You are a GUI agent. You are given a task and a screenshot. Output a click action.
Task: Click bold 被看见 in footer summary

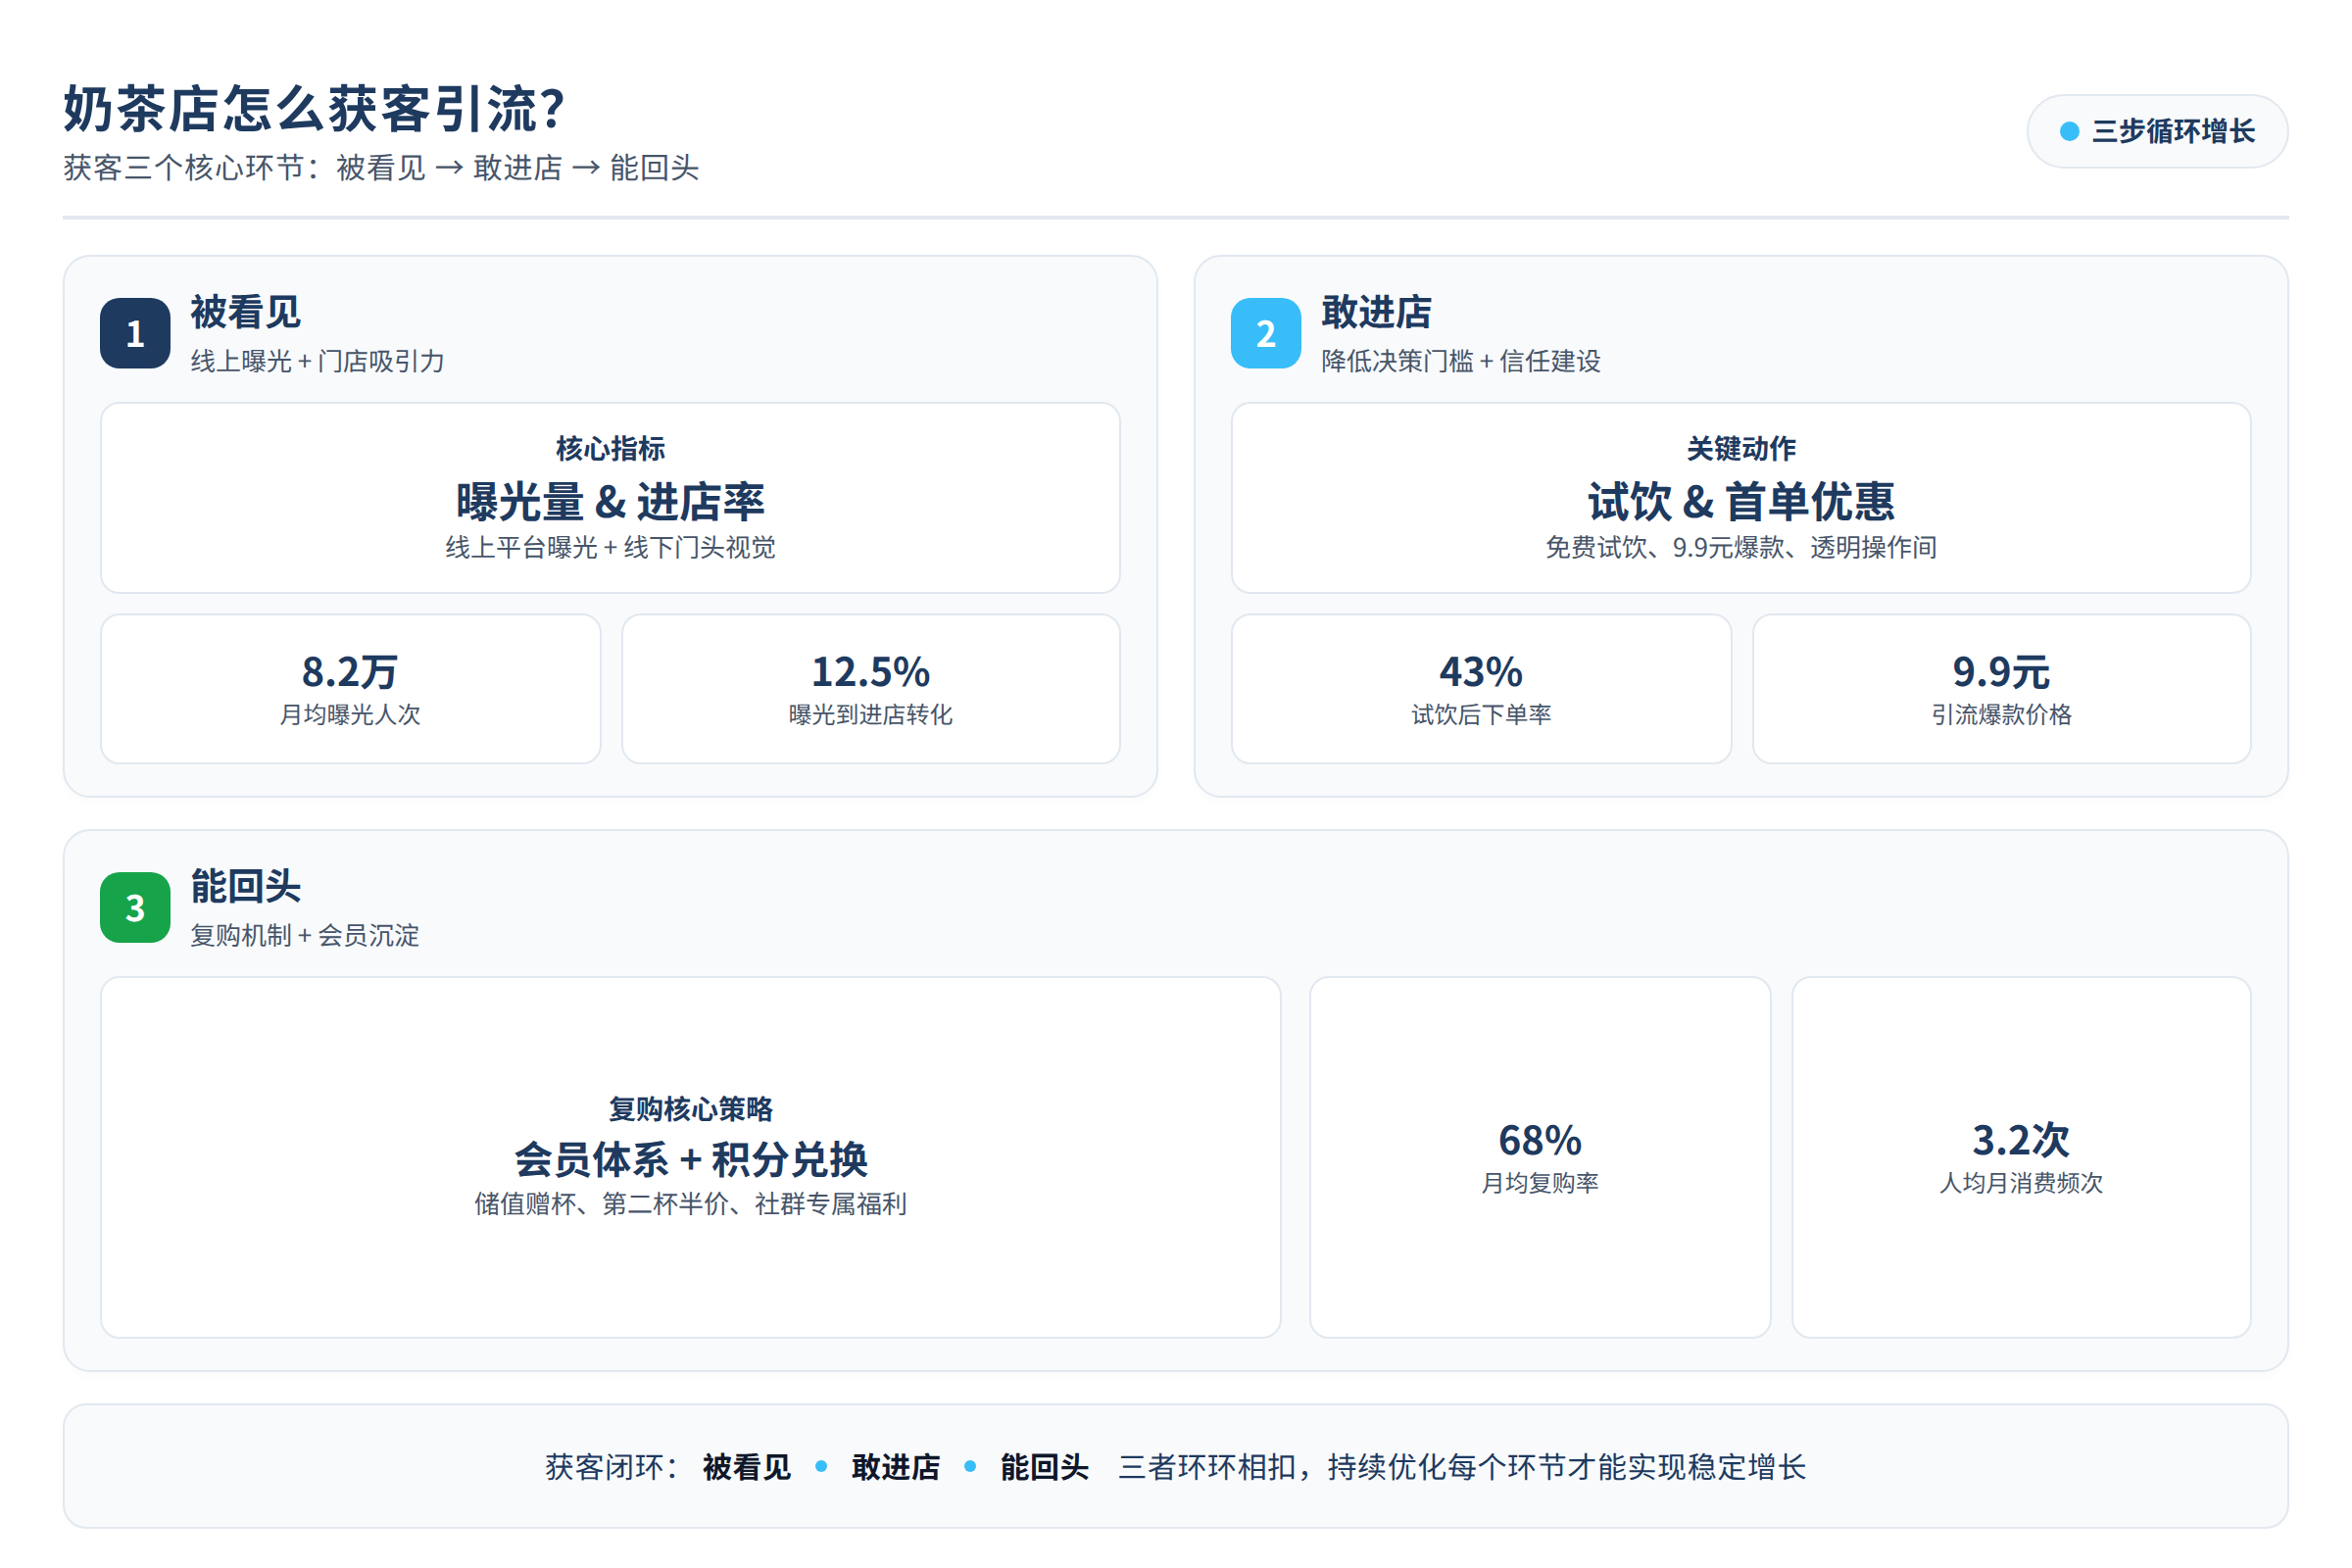click(746, 1467)
